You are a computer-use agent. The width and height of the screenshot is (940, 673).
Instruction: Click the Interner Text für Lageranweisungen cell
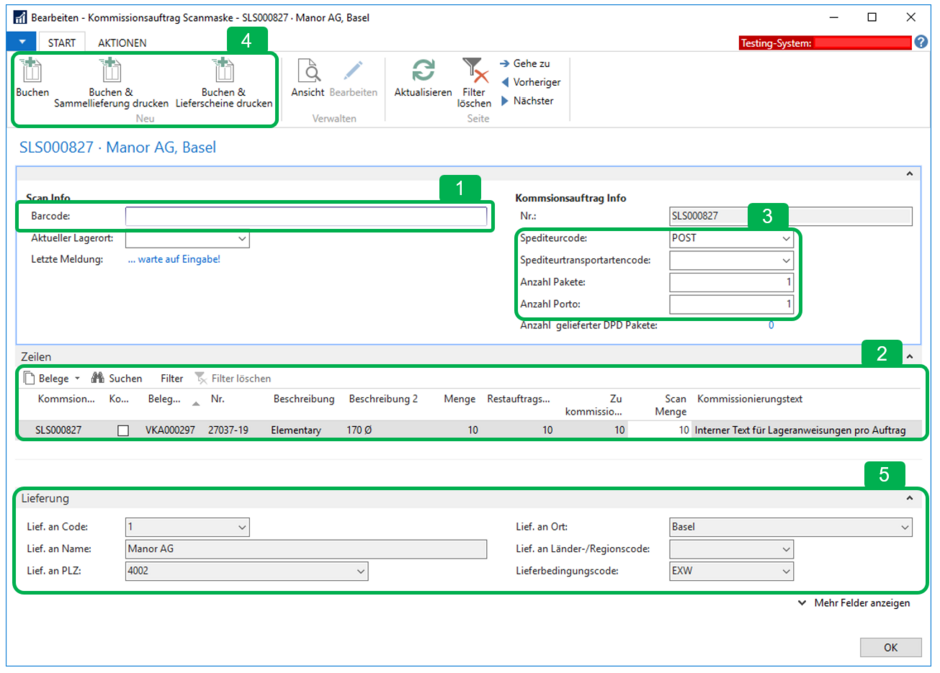800,430
